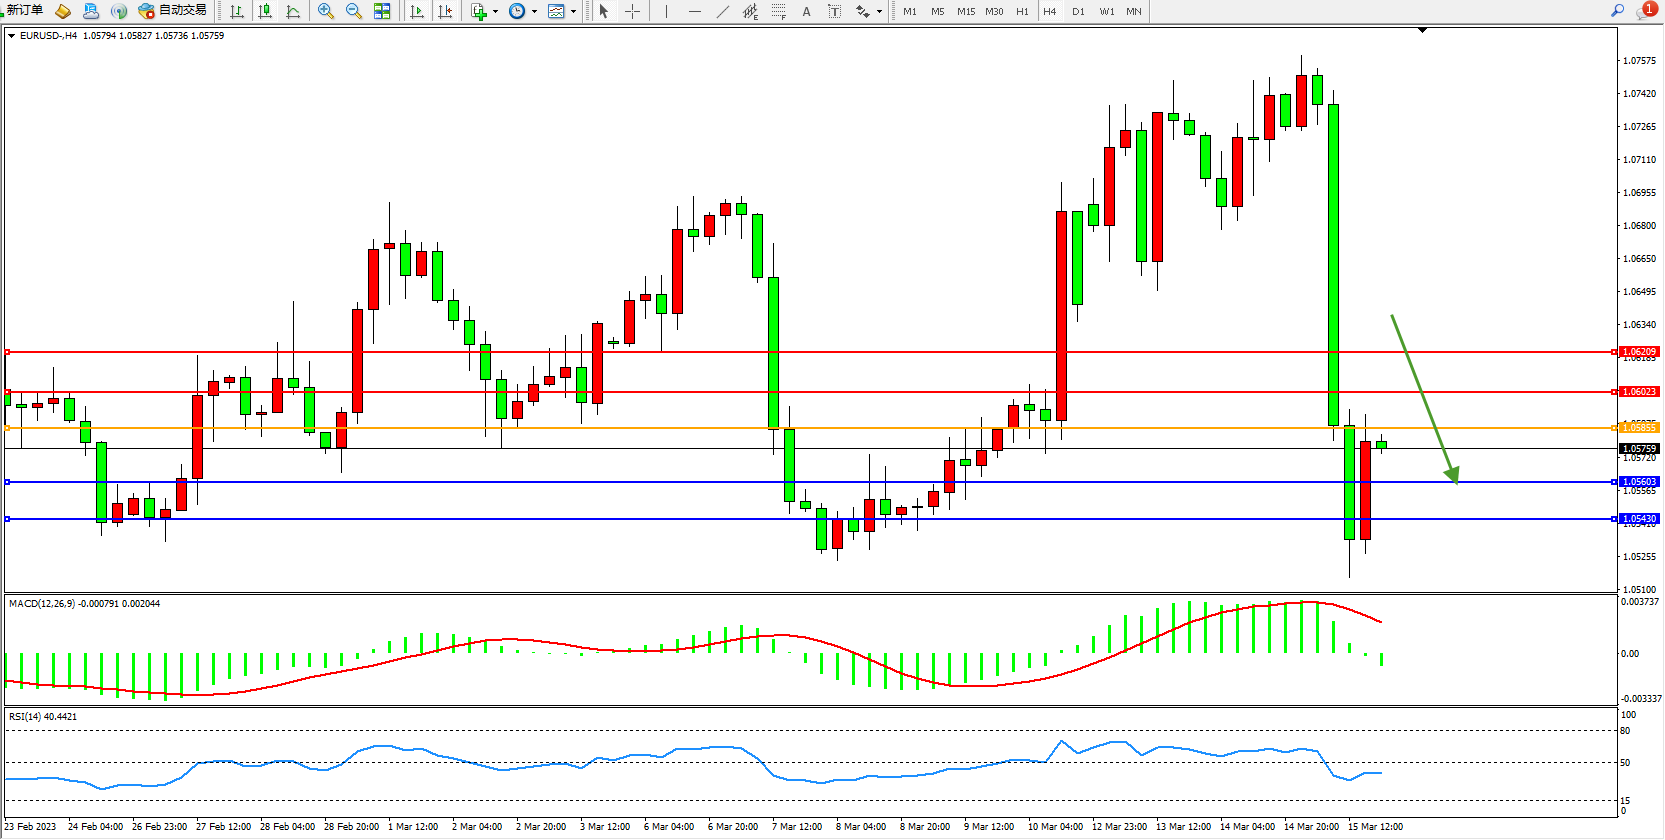1665x840 pixels.
Task: Toggle AutoTrading (自动交易) button
Action: pyautogui.click(x=173, y=10)
